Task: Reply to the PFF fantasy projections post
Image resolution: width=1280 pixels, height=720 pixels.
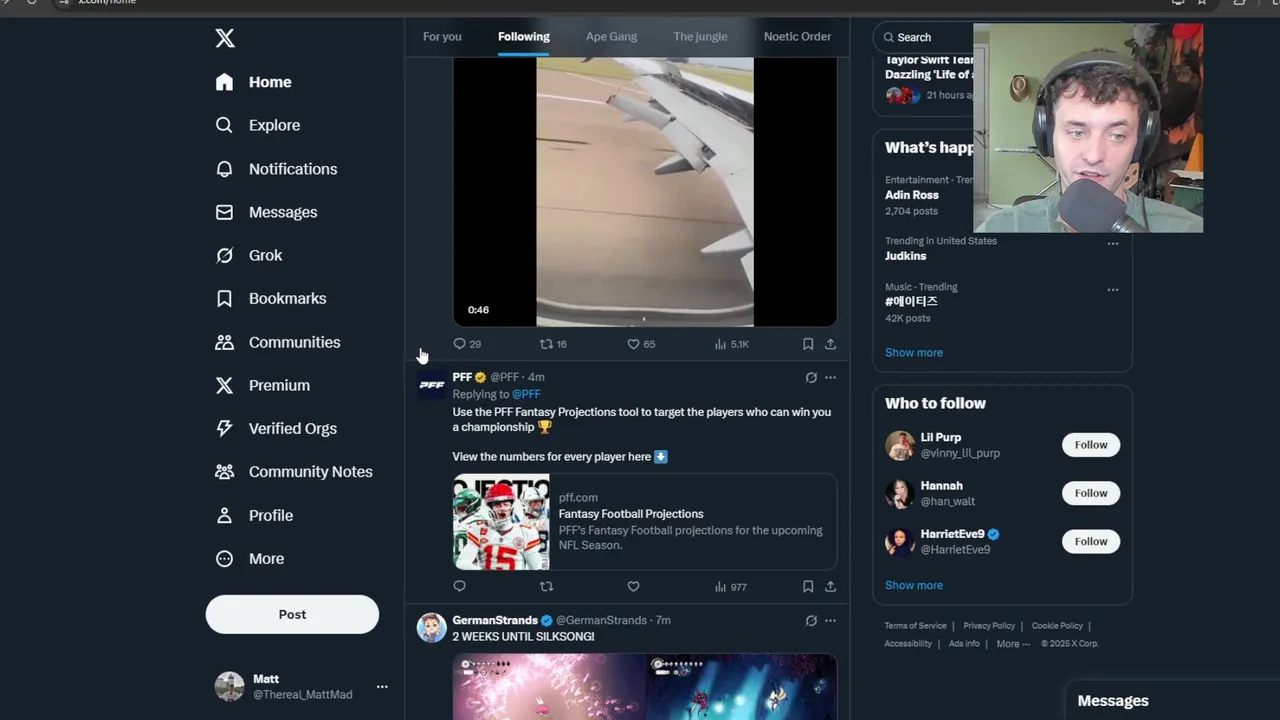Action: pos(460,587)
